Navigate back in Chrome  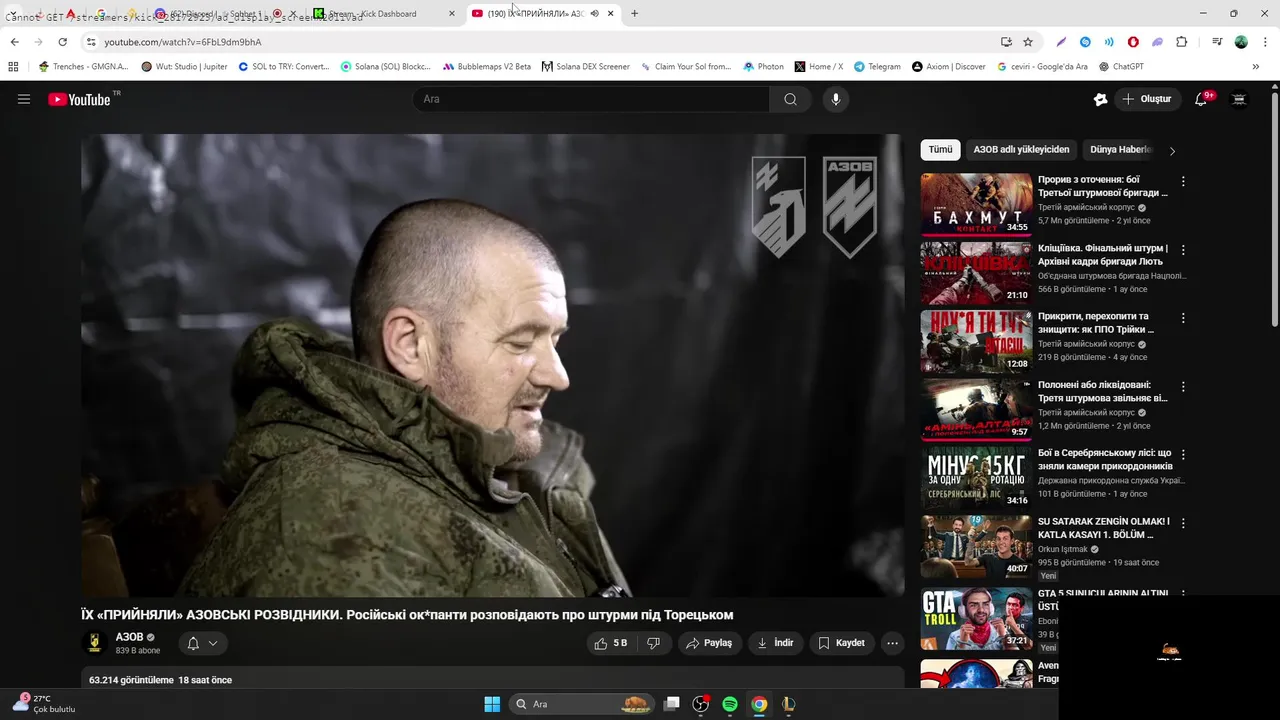pyautogui.click(x=14, y=42)
